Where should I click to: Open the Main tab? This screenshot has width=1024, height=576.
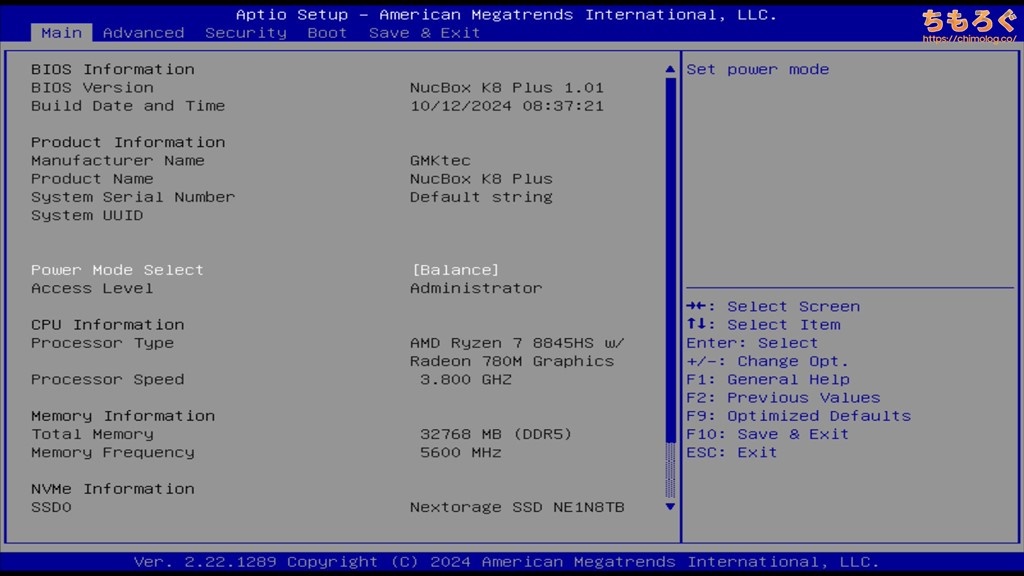tap(61, 33)
